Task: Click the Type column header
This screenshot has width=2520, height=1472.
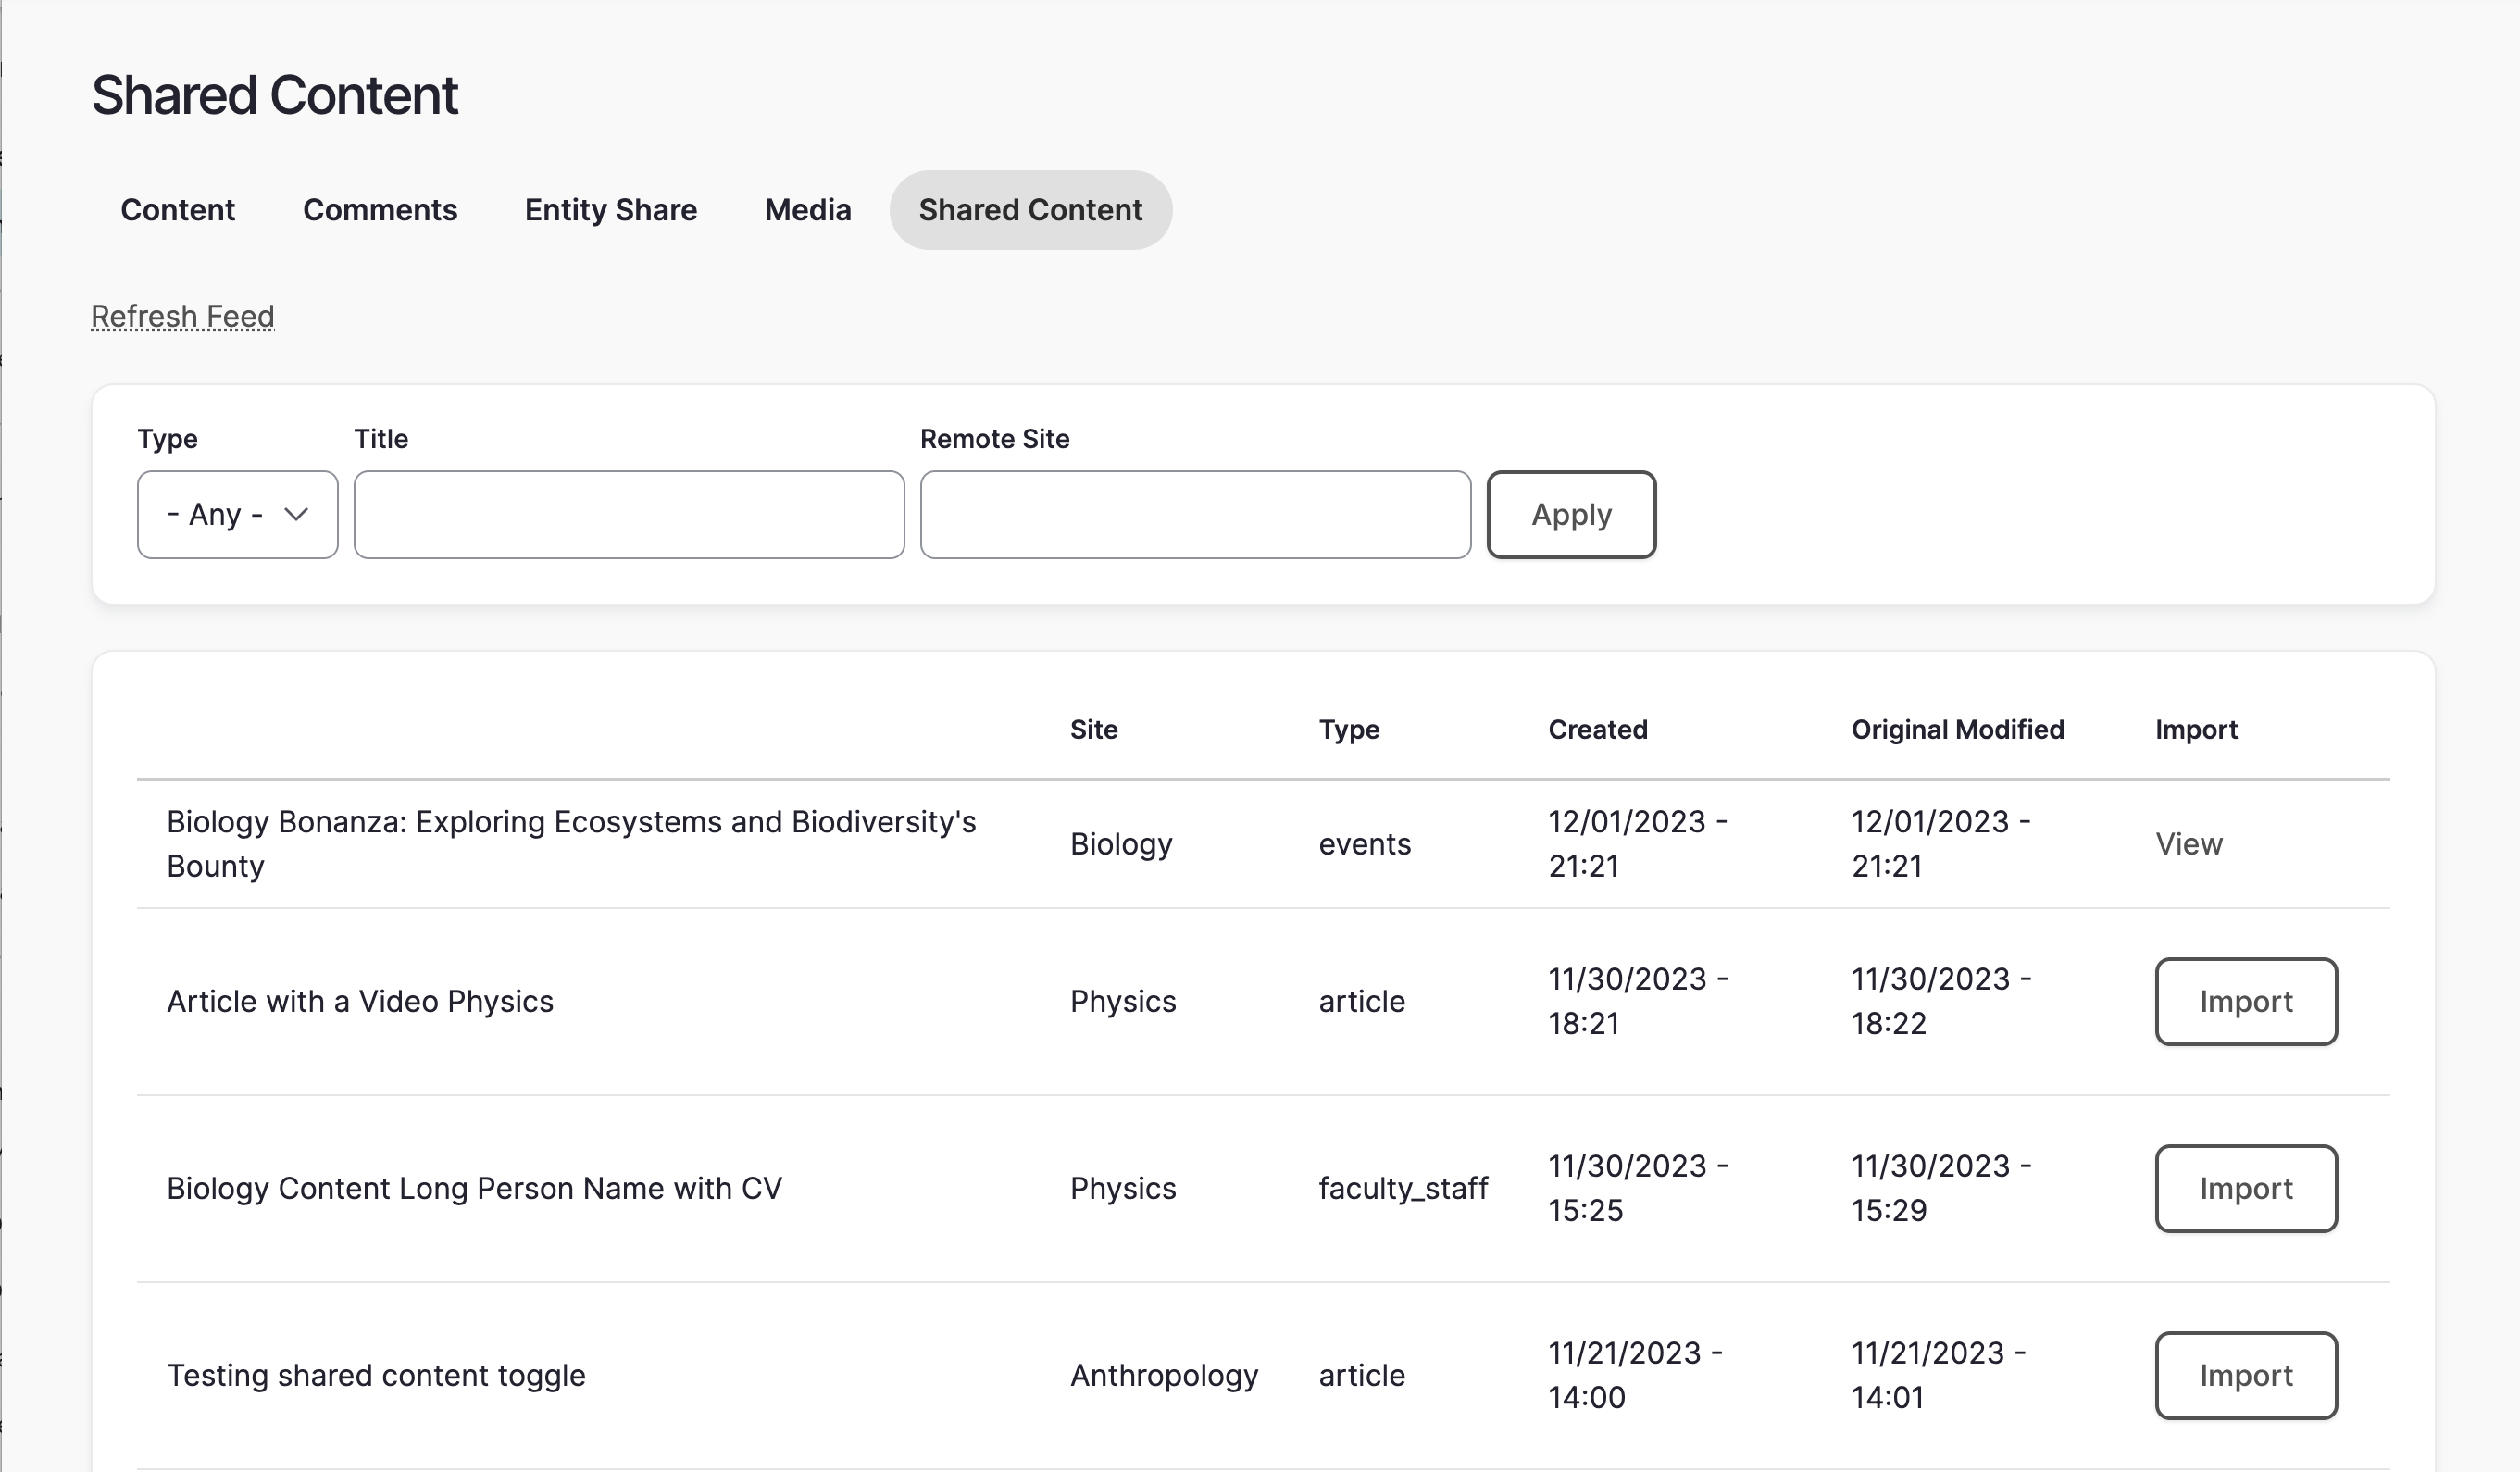Action: (1349, 730)
